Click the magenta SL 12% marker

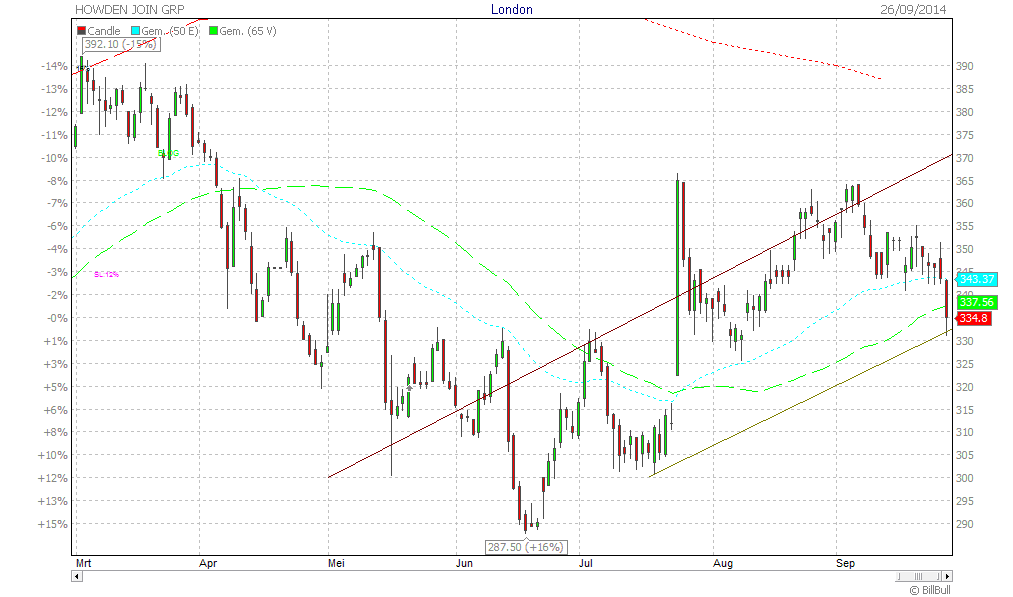click(106, 274)
